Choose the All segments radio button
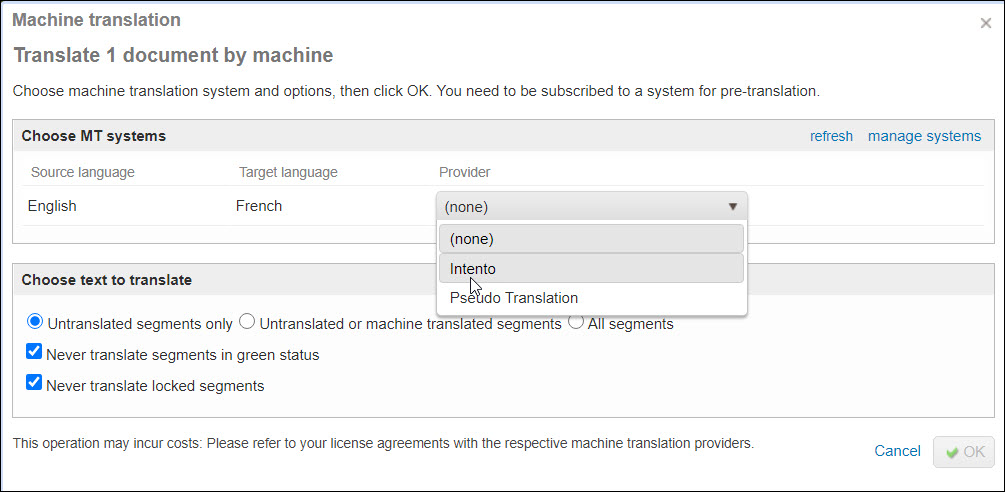This screenshot has width=1005, height=492. tap(576, 322)
